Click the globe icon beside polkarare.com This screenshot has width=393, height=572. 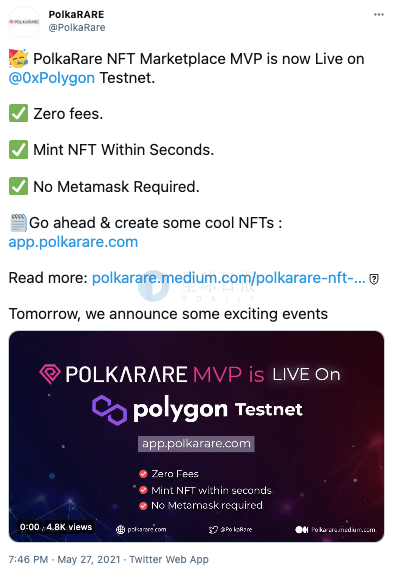point(120,530)
